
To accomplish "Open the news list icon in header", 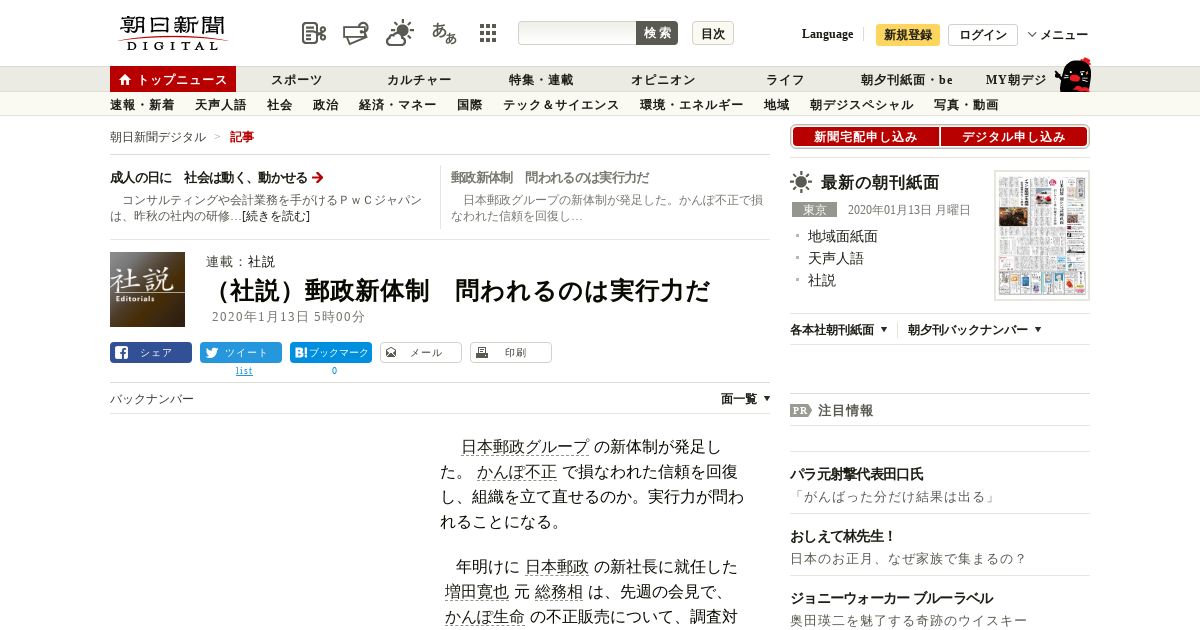I will click(314, 33).
